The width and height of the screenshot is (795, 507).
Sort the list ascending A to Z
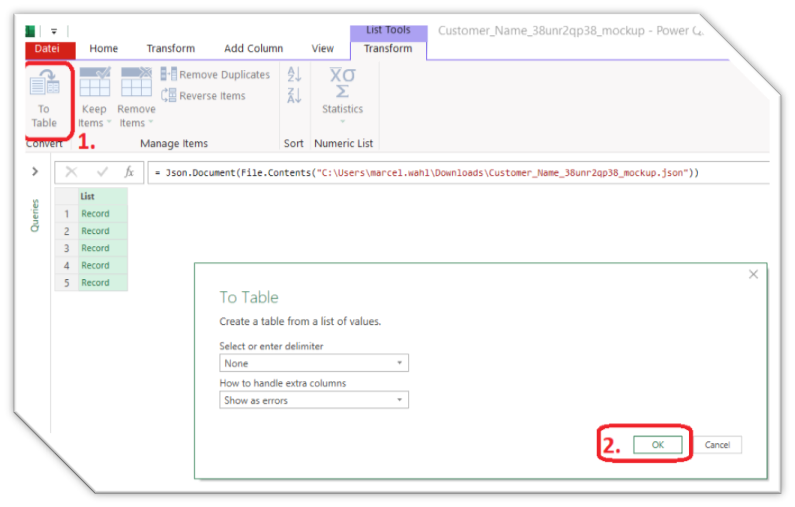294,75
